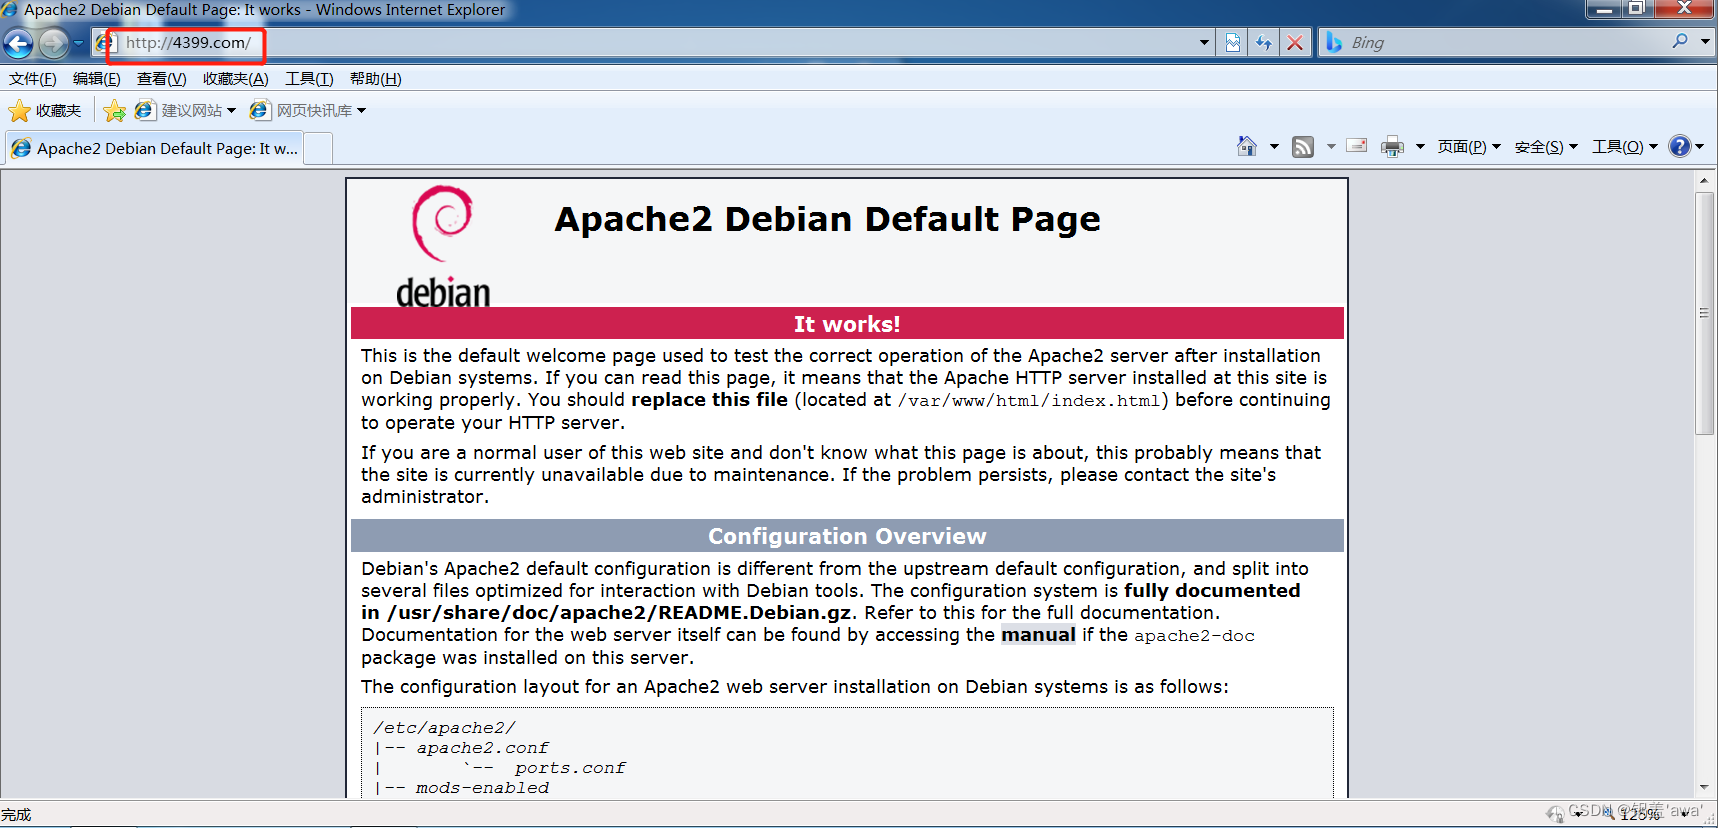This screenshot has width=1718, height=828.
Task: Click the Debian swirl logo image
Action: (443, 247)
